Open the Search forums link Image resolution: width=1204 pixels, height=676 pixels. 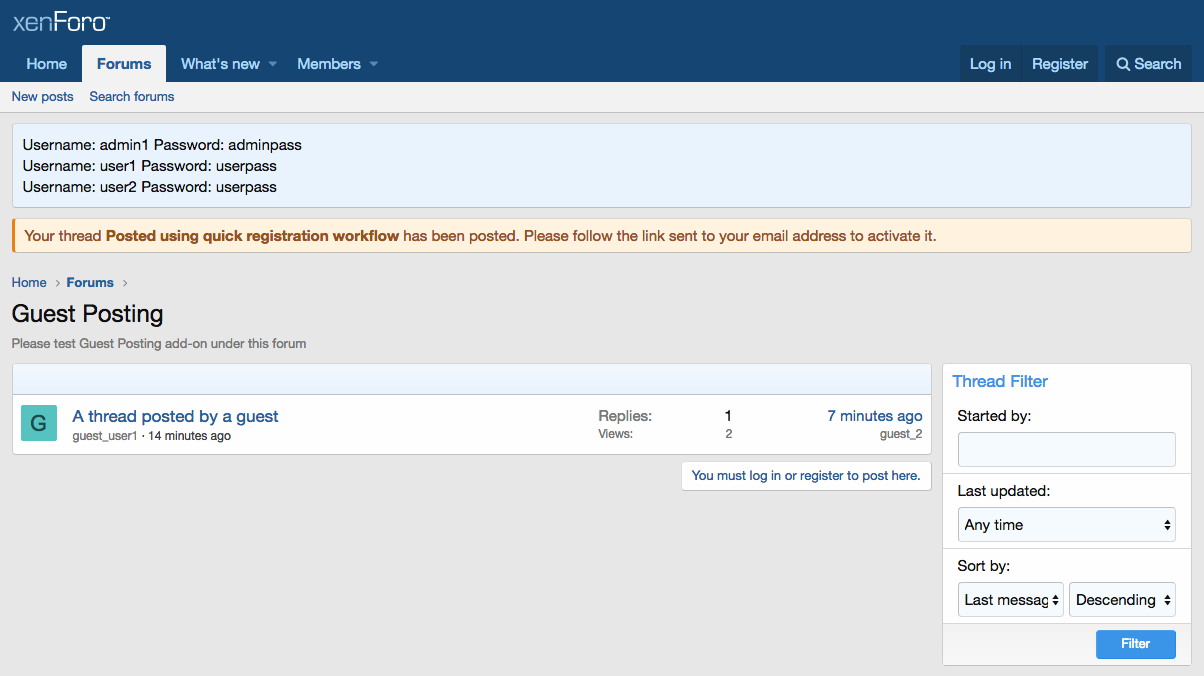132,97
